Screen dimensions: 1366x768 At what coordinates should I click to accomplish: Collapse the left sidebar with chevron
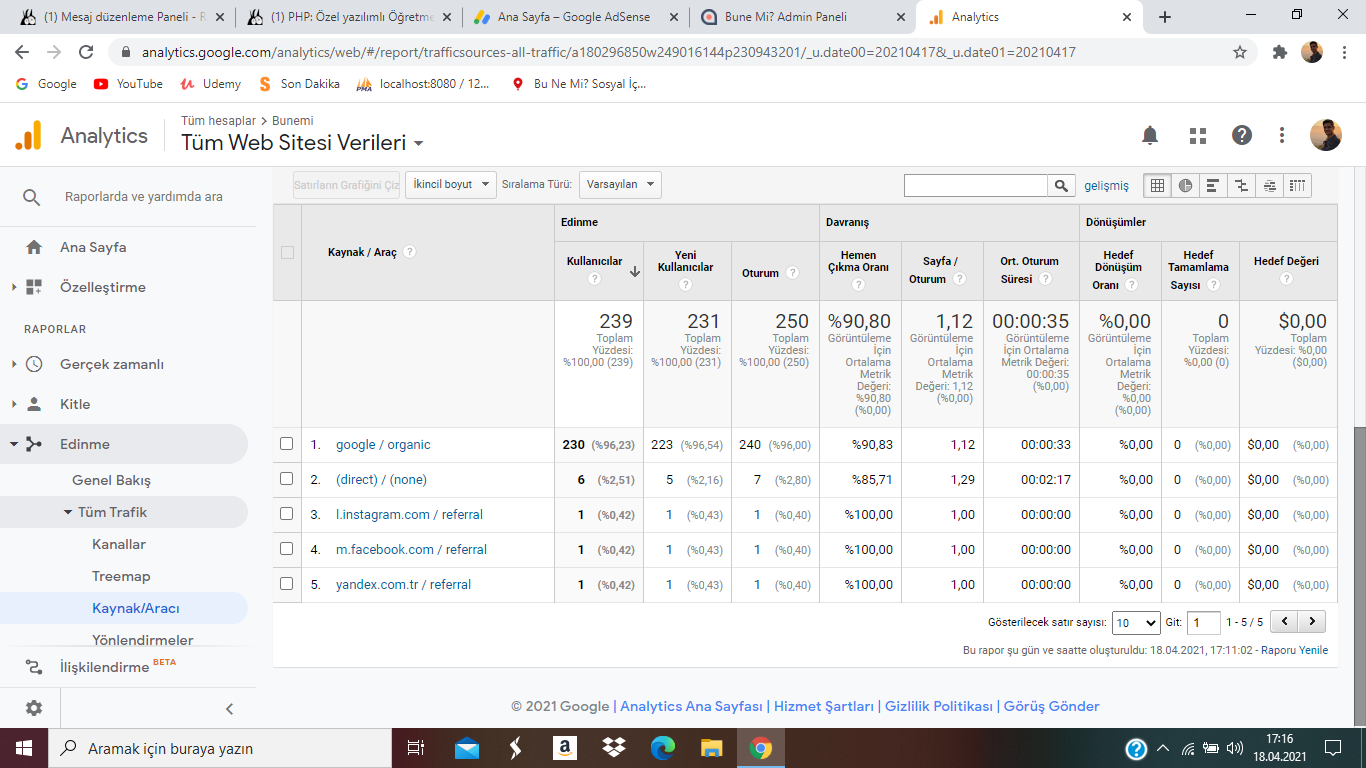point(229,709)
